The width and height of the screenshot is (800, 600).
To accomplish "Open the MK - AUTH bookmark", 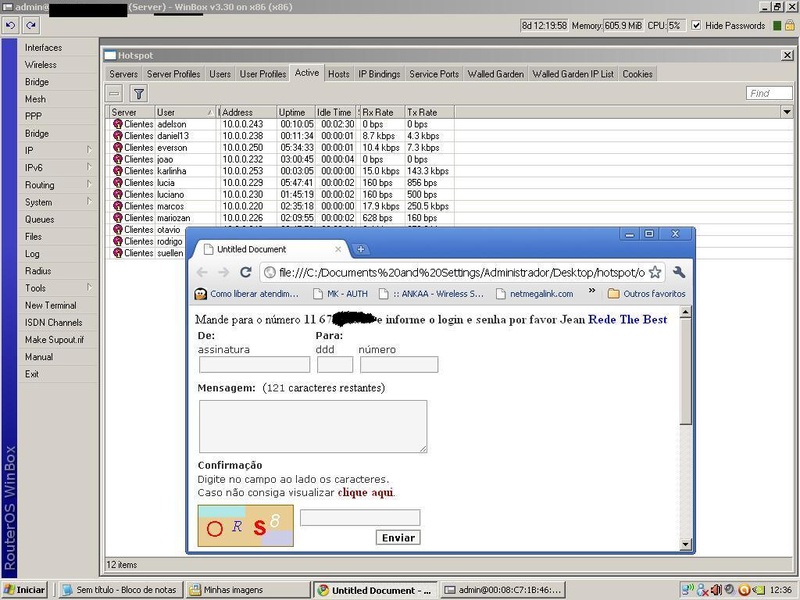I will point(341,294).
